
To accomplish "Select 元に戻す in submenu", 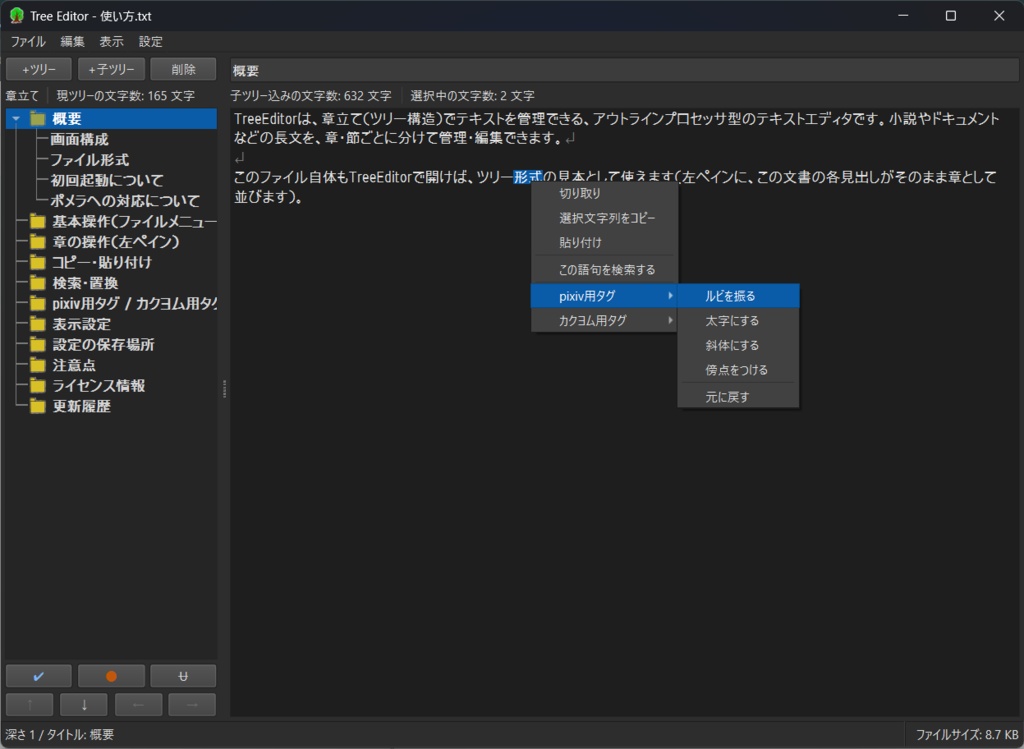I will pyautogui.click(x=738, y=397).
